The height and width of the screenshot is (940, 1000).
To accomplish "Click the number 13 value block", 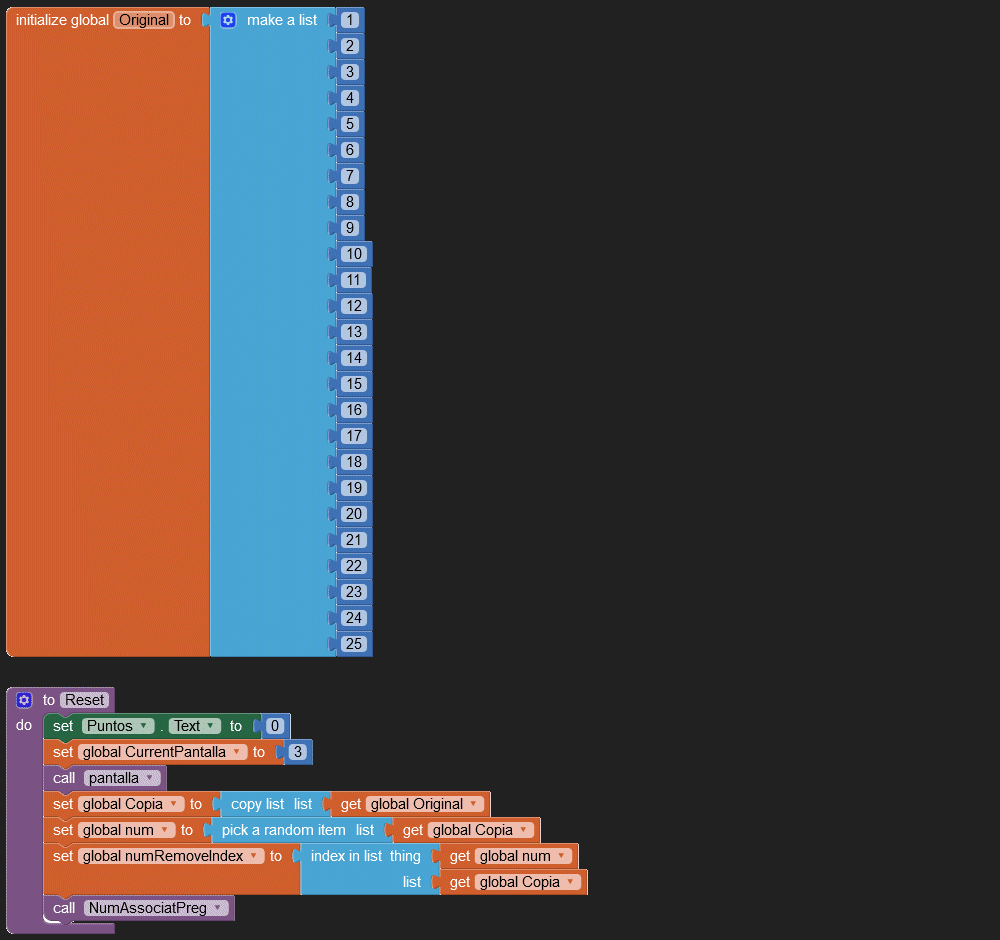I will tap(353, 332).
